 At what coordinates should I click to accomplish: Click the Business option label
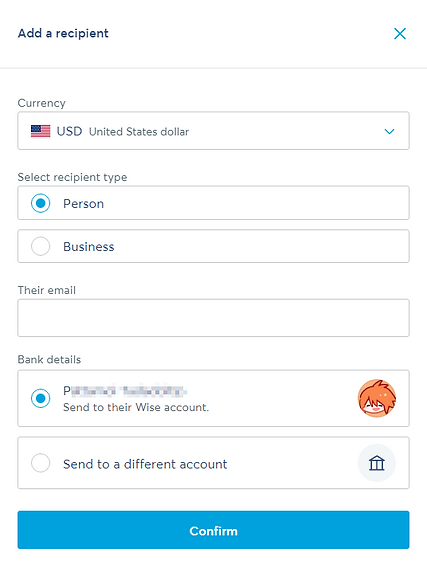pos(89,247)
